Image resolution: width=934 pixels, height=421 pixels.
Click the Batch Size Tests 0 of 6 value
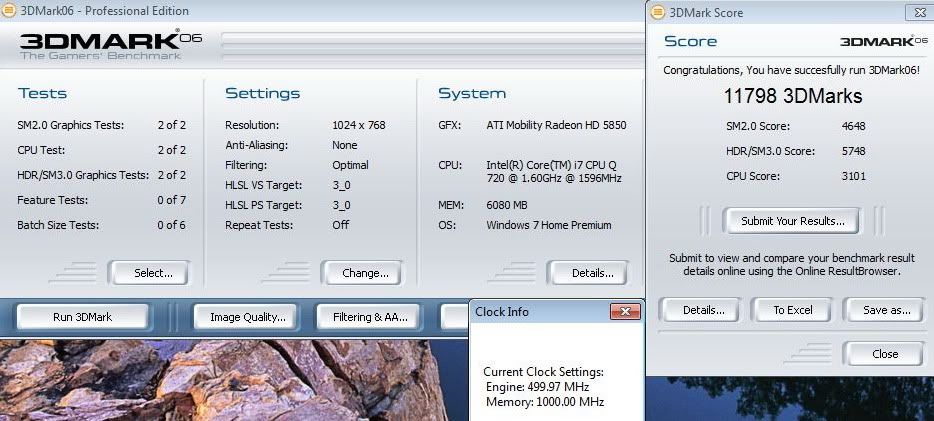172,225
